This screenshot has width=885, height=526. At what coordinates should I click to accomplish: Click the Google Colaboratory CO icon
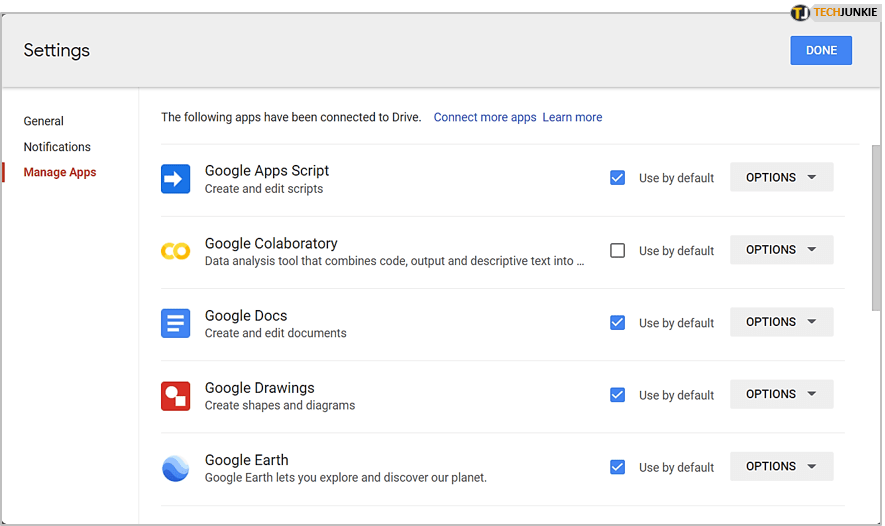(175, 251)
